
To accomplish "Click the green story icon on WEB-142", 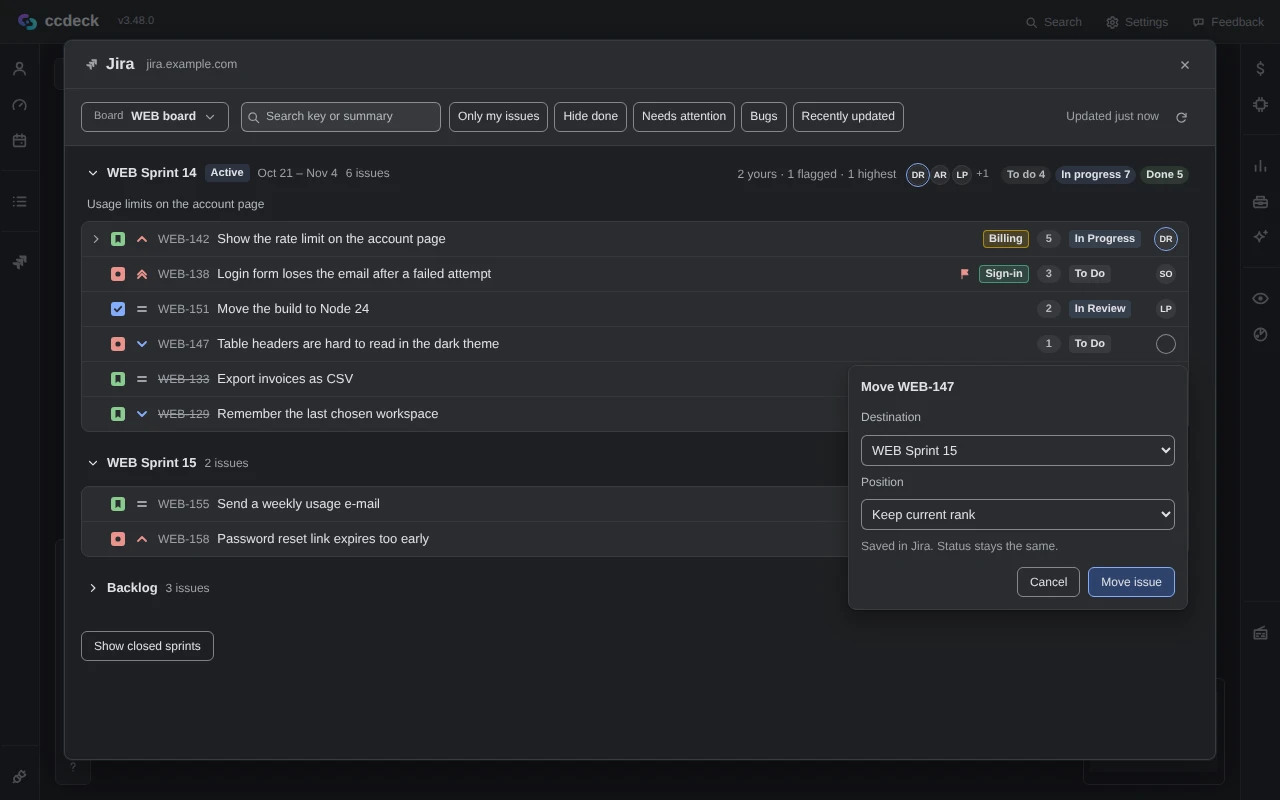I will coord(118,239).
